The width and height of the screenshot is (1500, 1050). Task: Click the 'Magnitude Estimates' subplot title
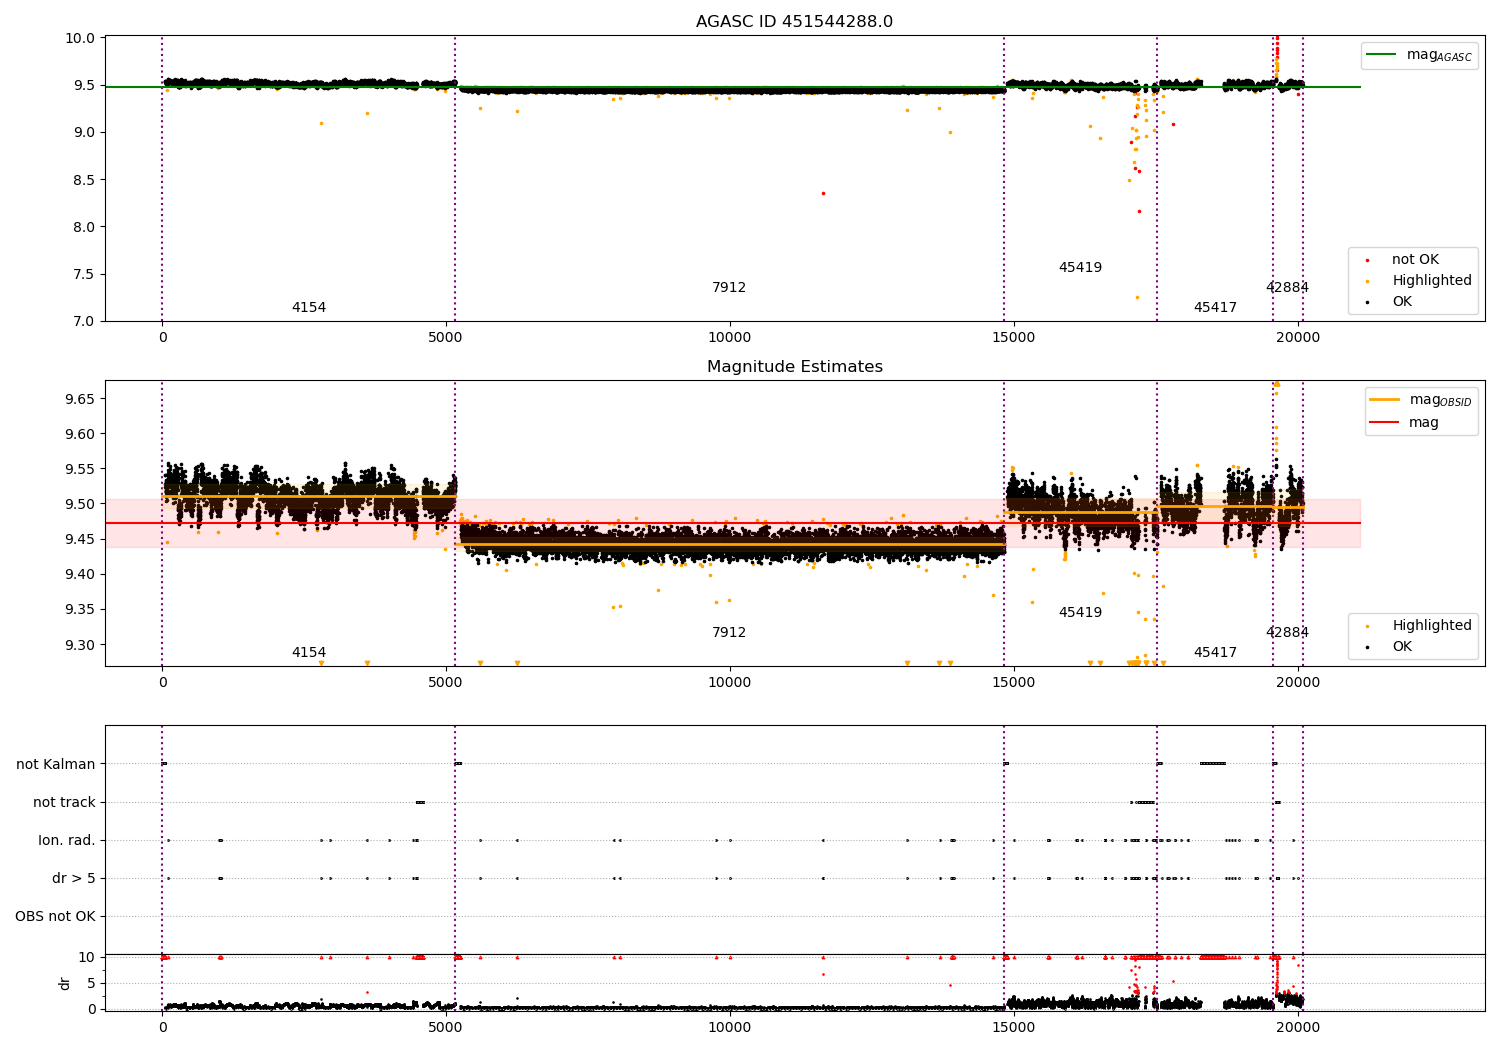794,367
